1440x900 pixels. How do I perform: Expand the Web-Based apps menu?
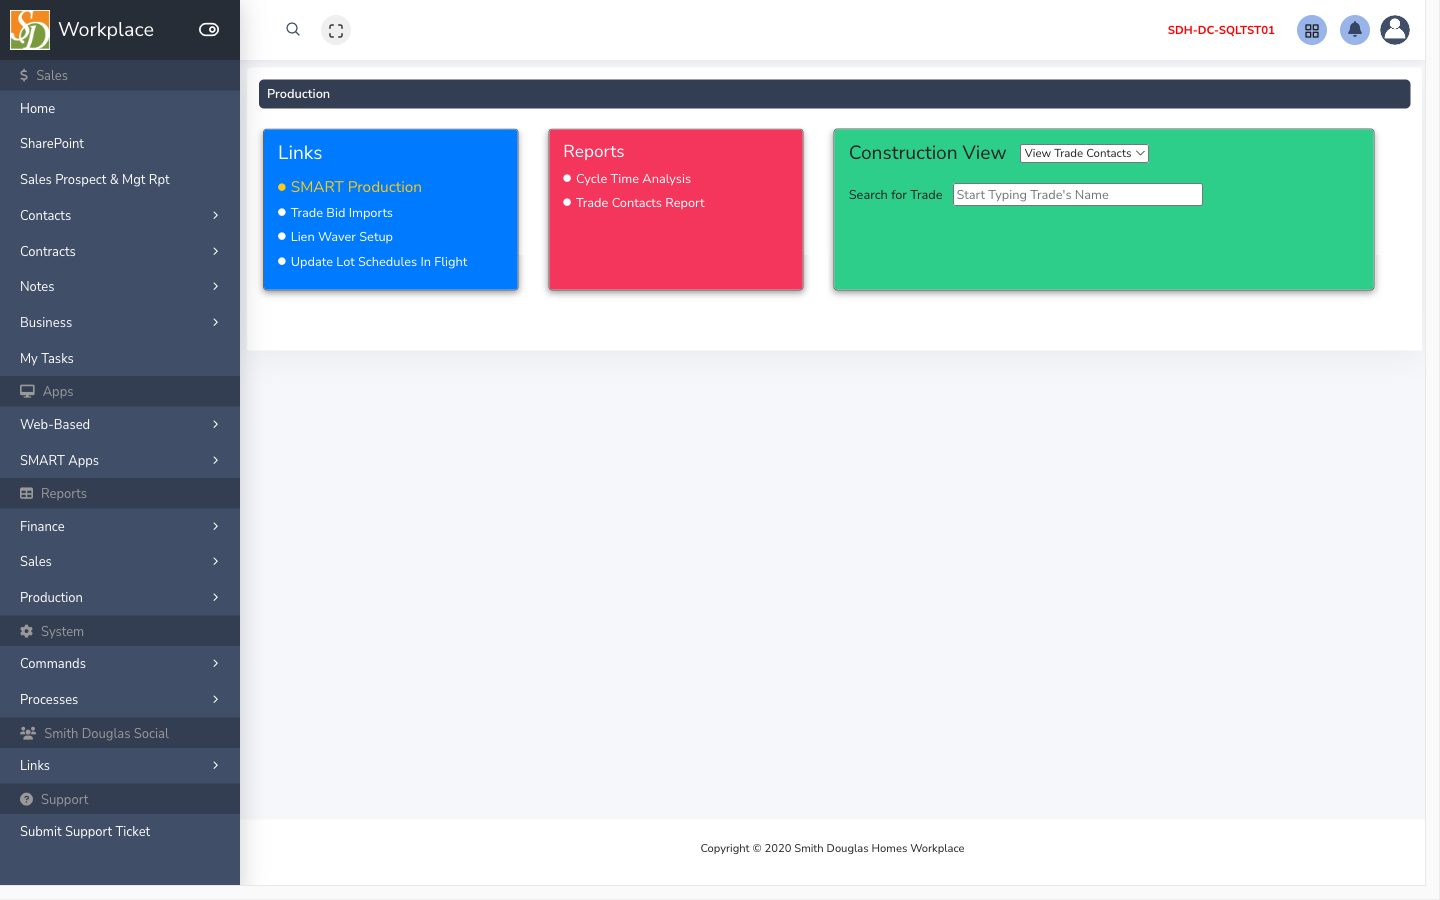(x=120, y=425)
